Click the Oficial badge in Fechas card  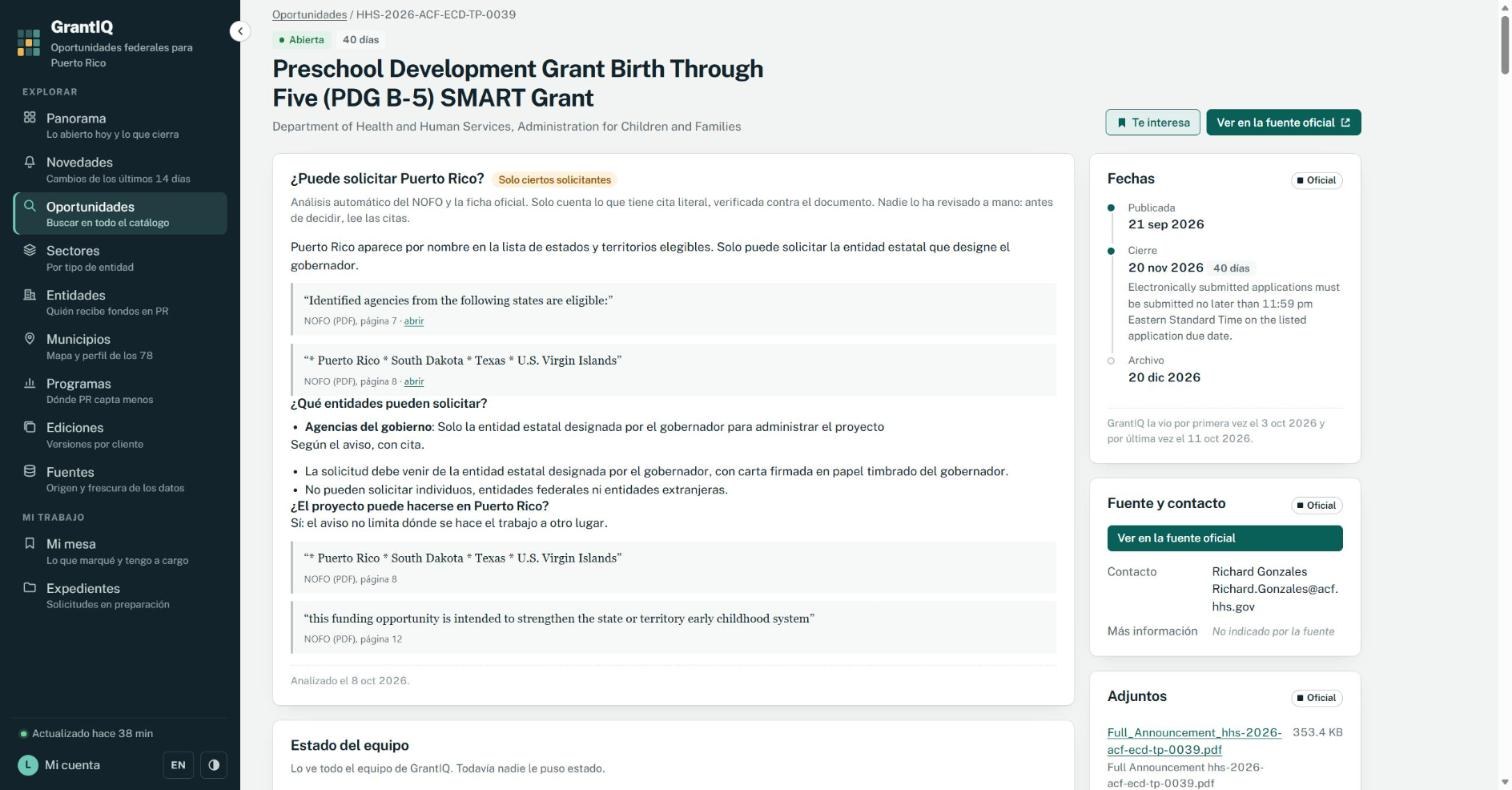click(1317, 180)
